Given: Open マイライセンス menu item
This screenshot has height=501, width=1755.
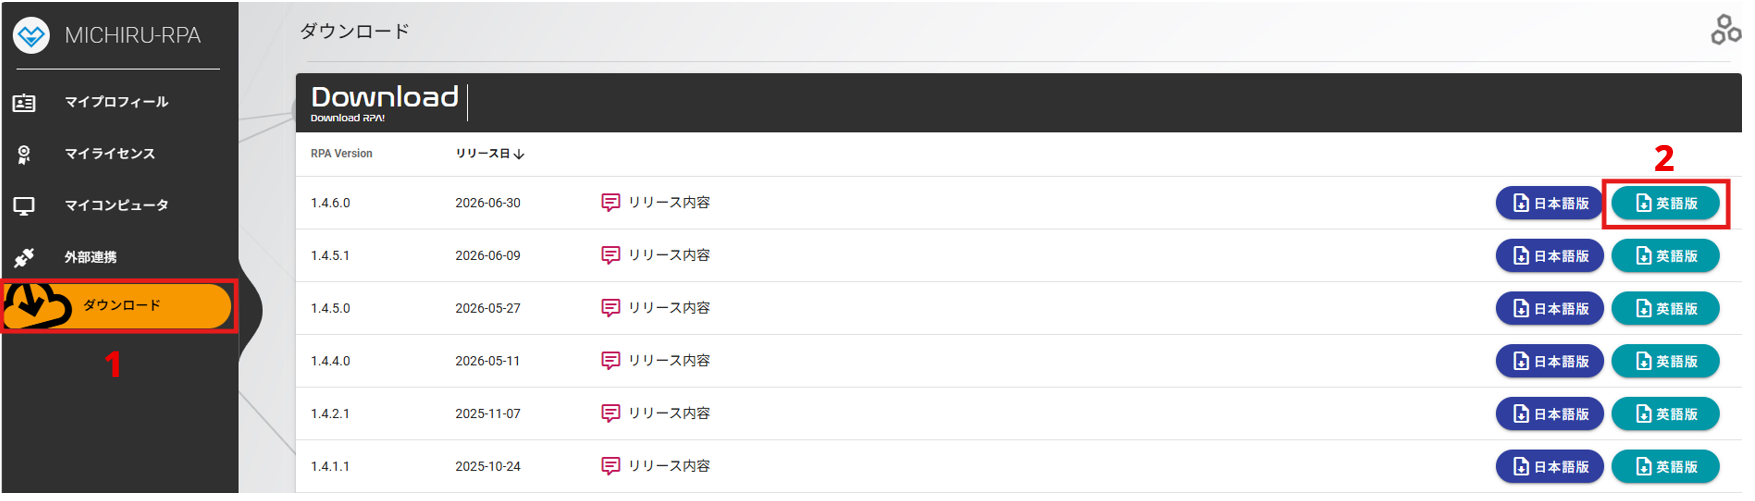Looking at the screenshot, I should tap(110, 154).
